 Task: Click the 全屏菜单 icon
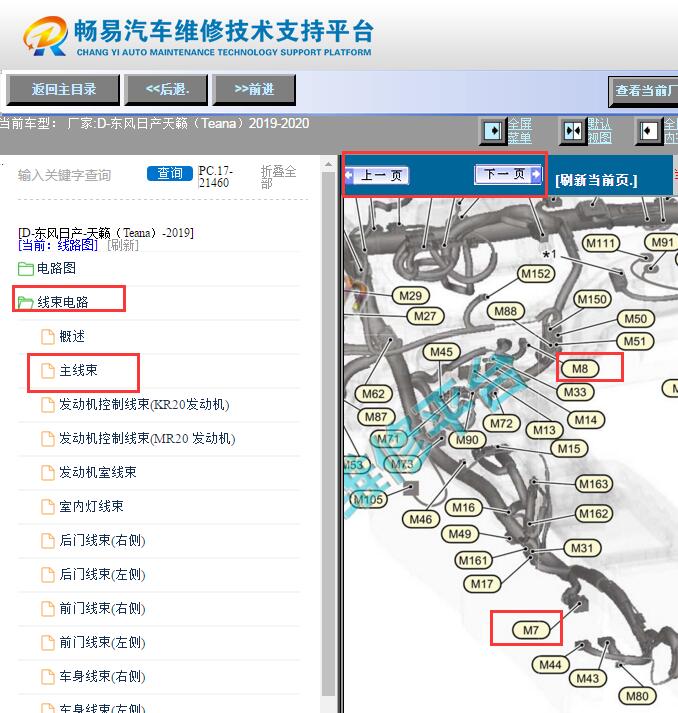493,131
